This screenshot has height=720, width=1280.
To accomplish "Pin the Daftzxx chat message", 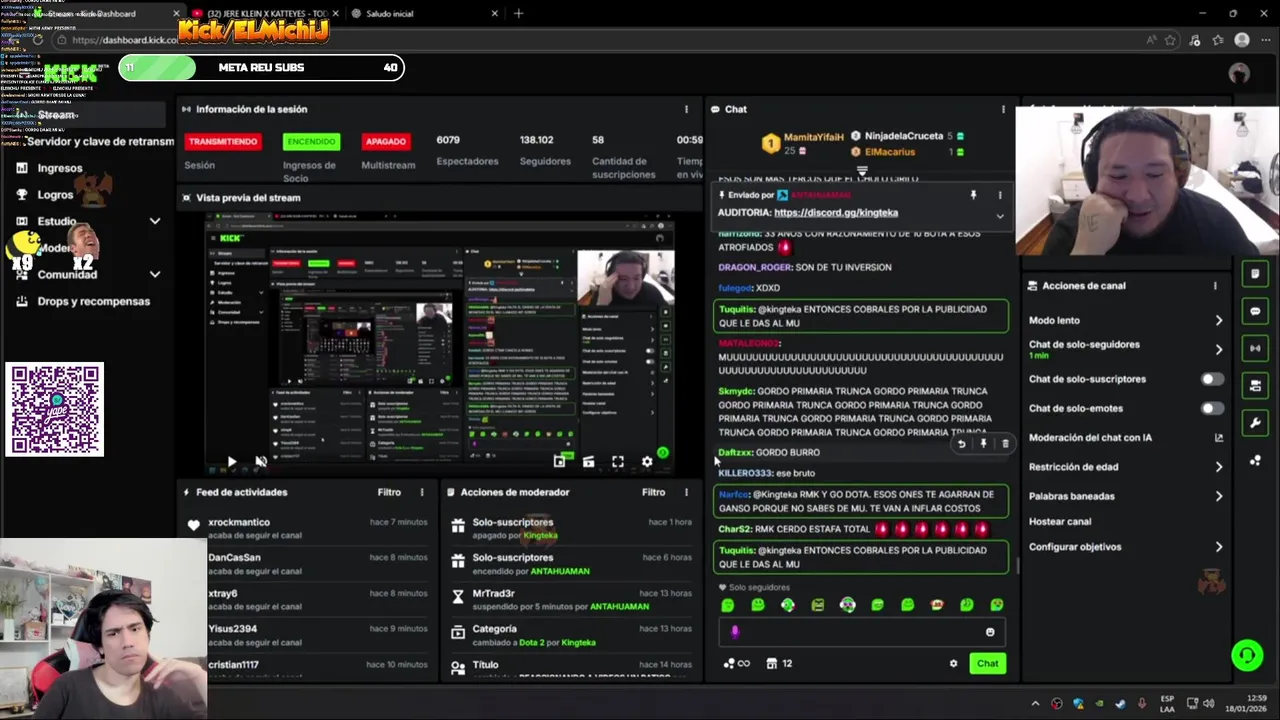I will pyautogui.click(x=983, y=444).
